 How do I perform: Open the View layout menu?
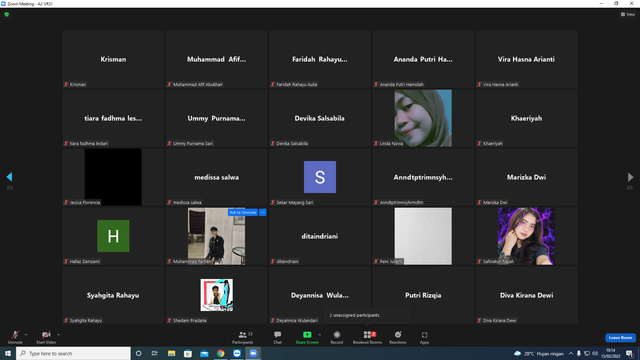[628, 14]
